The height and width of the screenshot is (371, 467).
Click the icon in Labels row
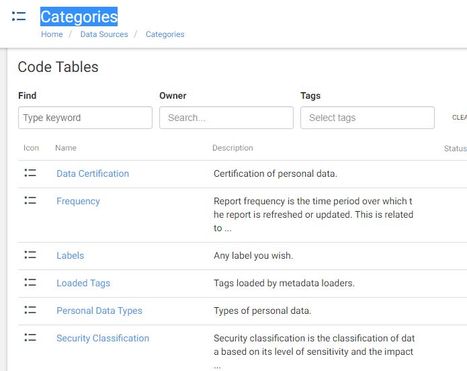coord(30,255)
